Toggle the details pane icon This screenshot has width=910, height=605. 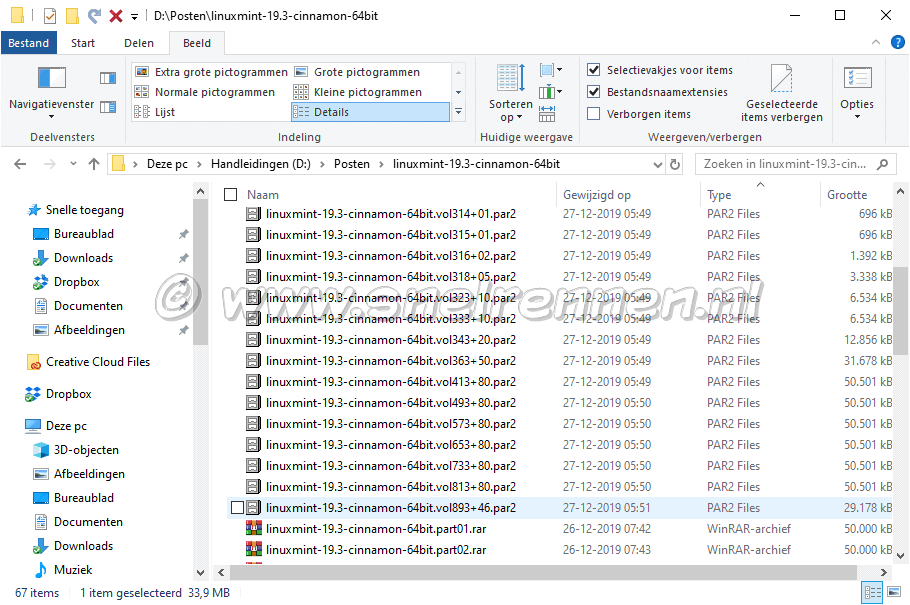[108, 107]
